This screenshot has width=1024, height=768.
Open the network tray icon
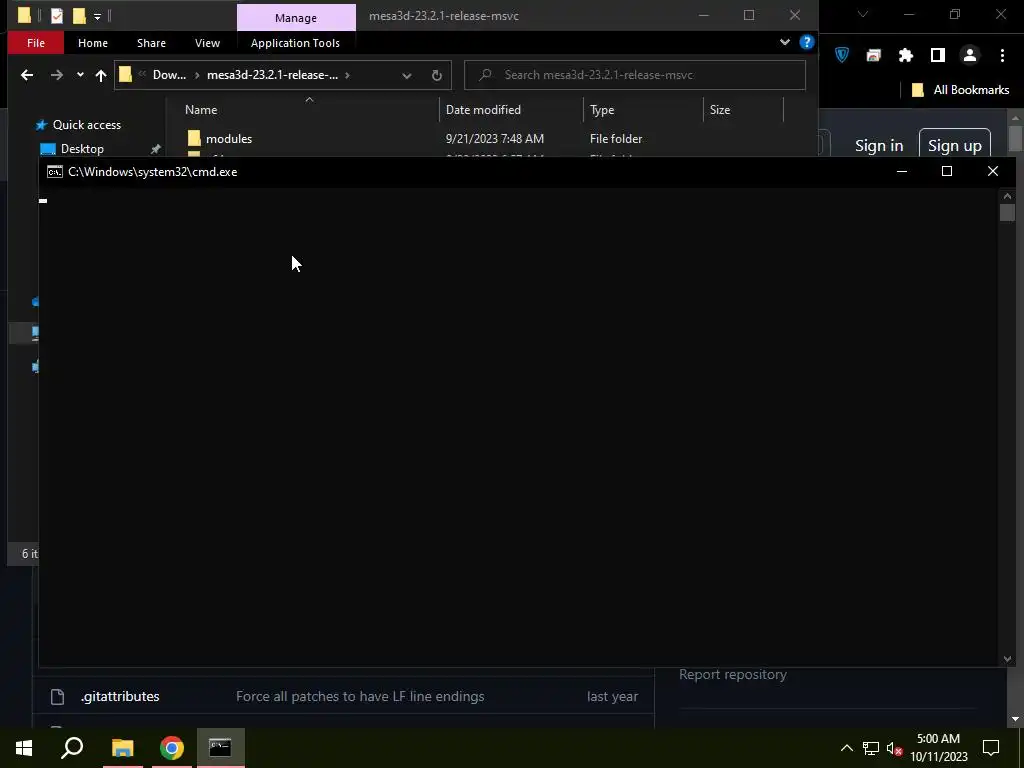point(871,748)
